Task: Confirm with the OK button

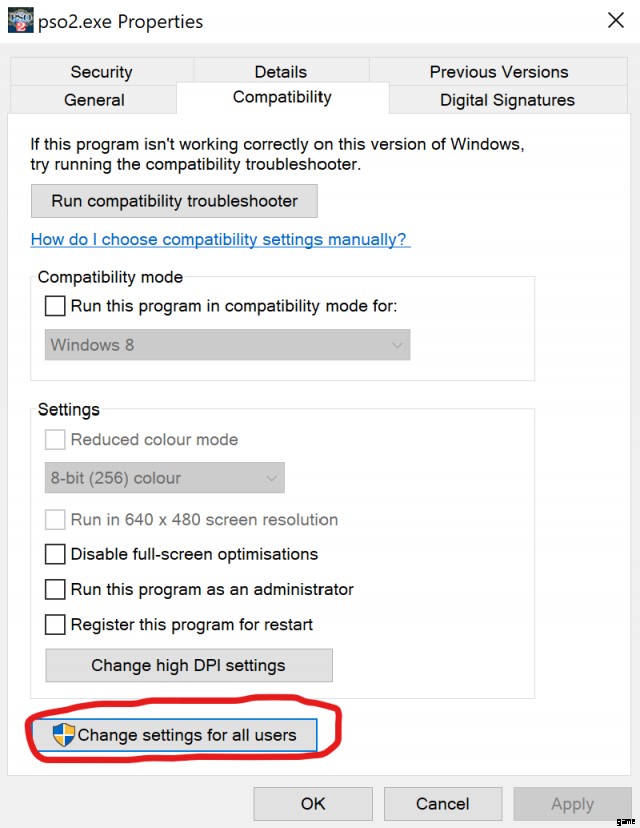Action: point(313,804)
